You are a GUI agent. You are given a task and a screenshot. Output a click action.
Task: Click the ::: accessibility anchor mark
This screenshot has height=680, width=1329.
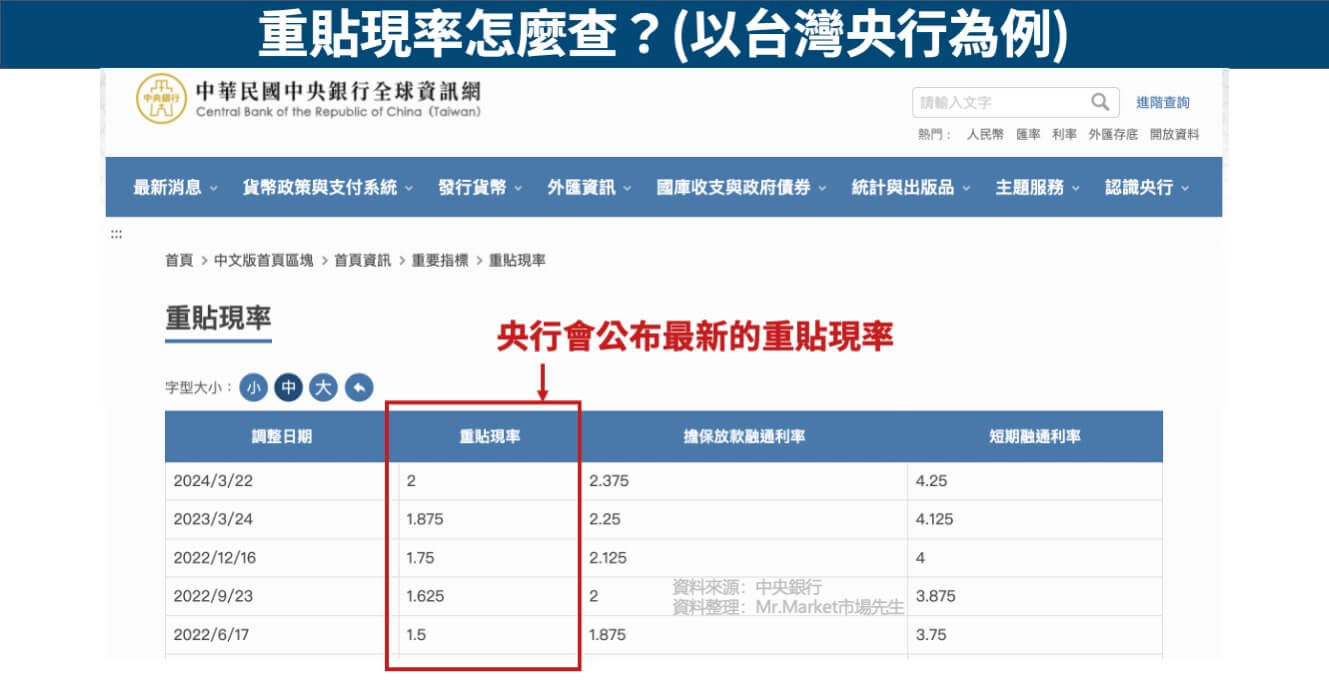coord(116,234)
